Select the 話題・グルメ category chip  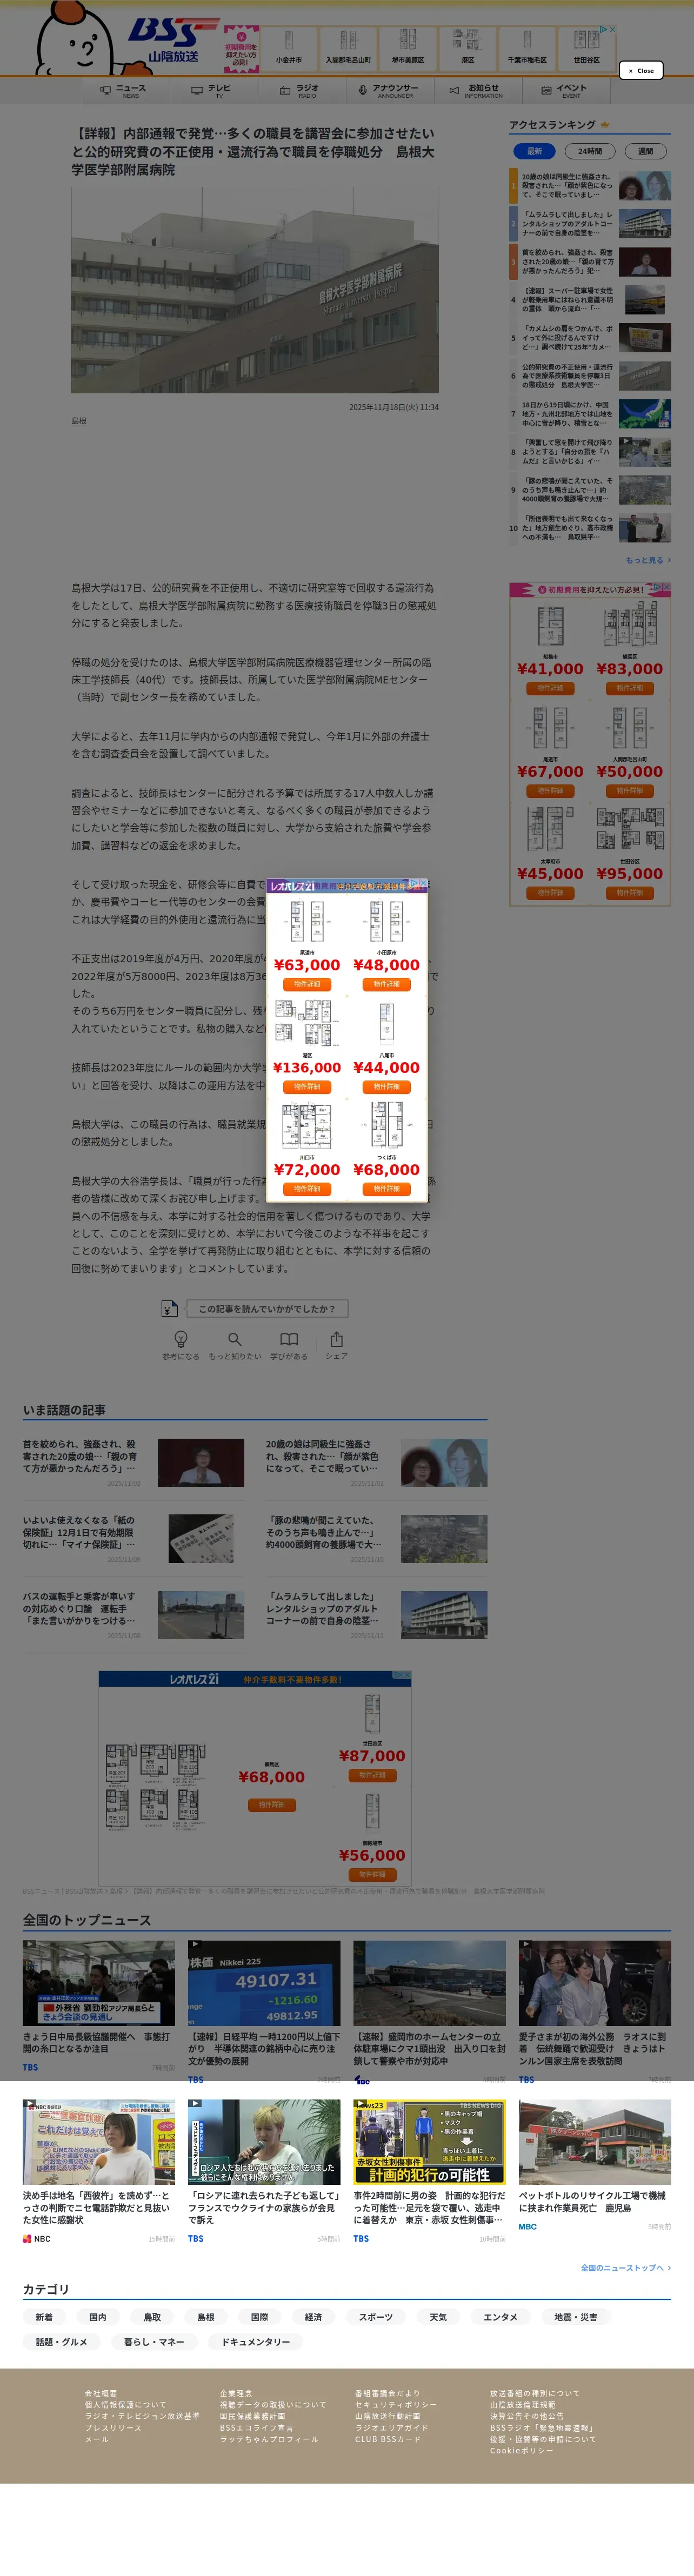tap(61, 2342)
